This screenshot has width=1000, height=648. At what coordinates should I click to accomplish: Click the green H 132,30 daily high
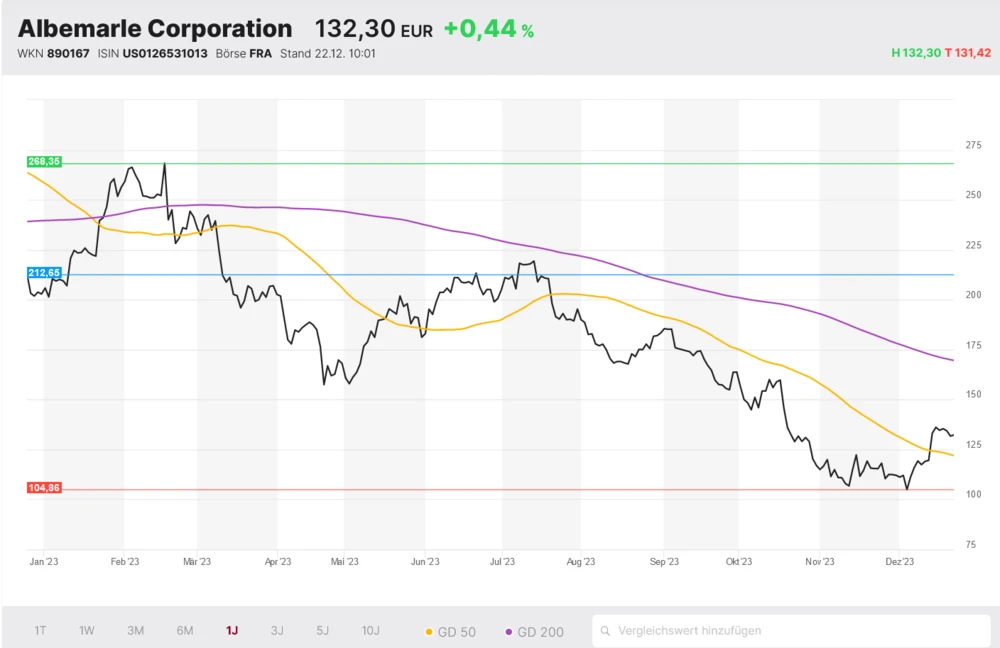pyautogui.click(x=915, y=53)
